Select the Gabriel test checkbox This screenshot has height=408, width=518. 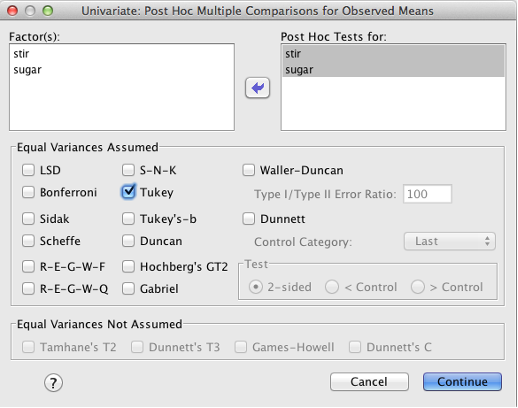[128, 289]
